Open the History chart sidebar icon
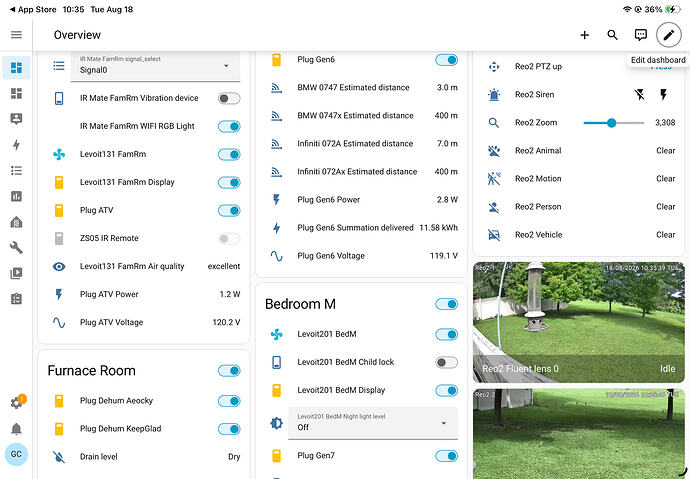Viewport: 690px width, 479px height. point(16,196)
